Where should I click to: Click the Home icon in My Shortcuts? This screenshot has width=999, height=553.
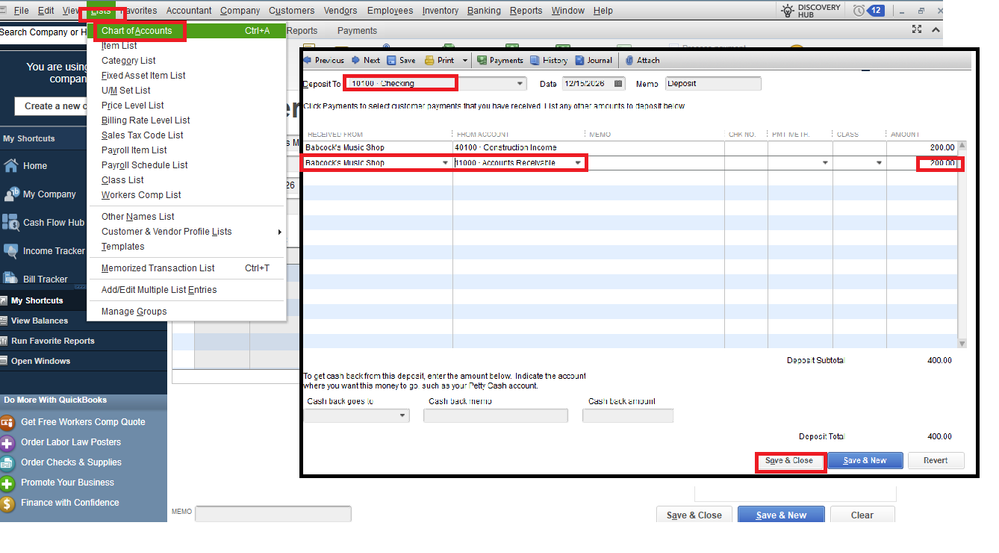11,166
